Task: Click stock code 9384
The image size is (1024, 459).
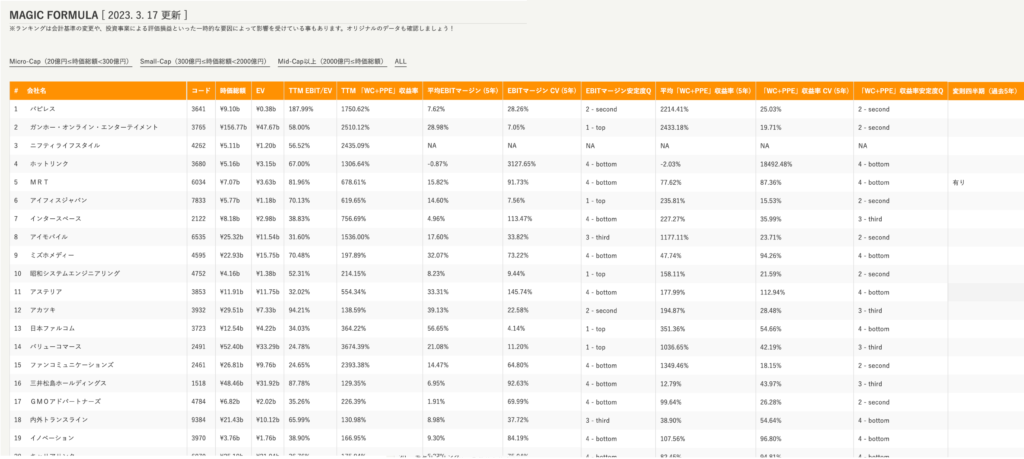Action: tap(199, 420)
